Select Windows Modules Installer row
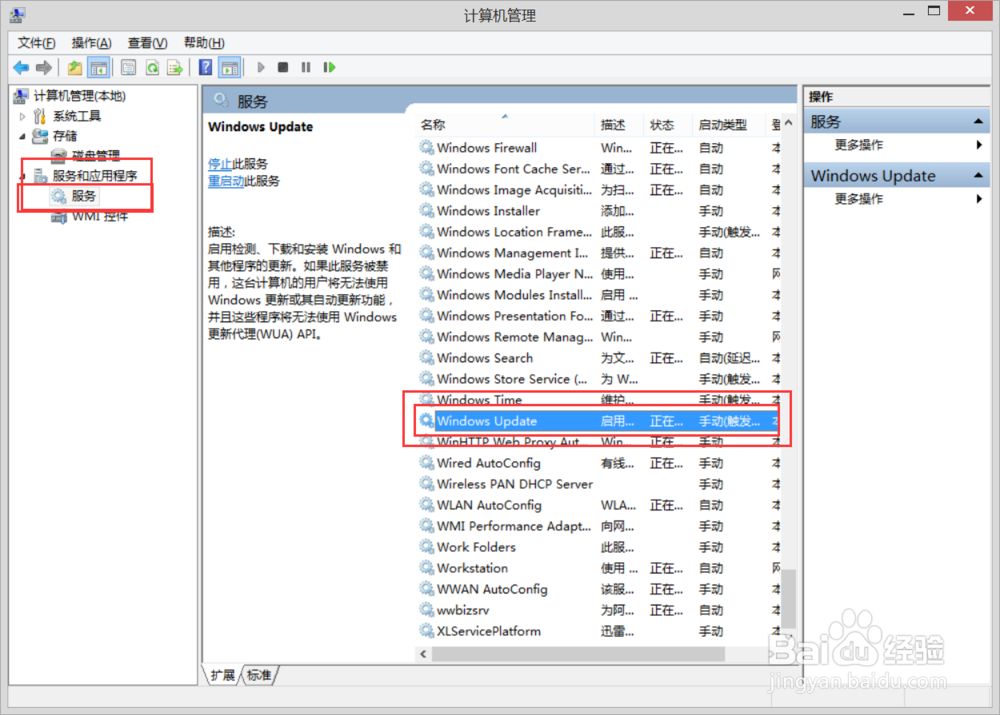The image size is (1000, 715). pyautogui.click(x=598, y=295)
